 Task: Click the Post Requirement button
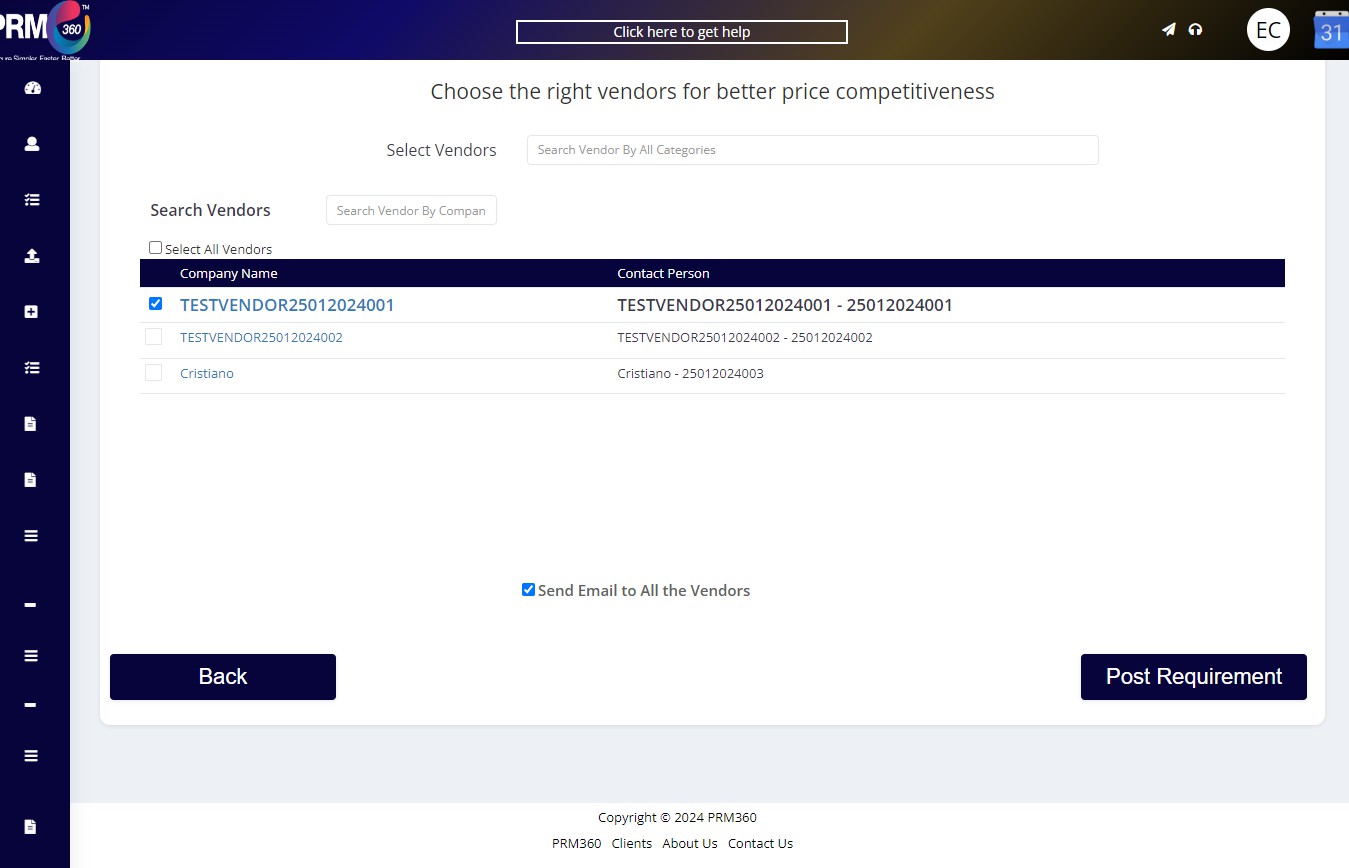coord(1193,677)
